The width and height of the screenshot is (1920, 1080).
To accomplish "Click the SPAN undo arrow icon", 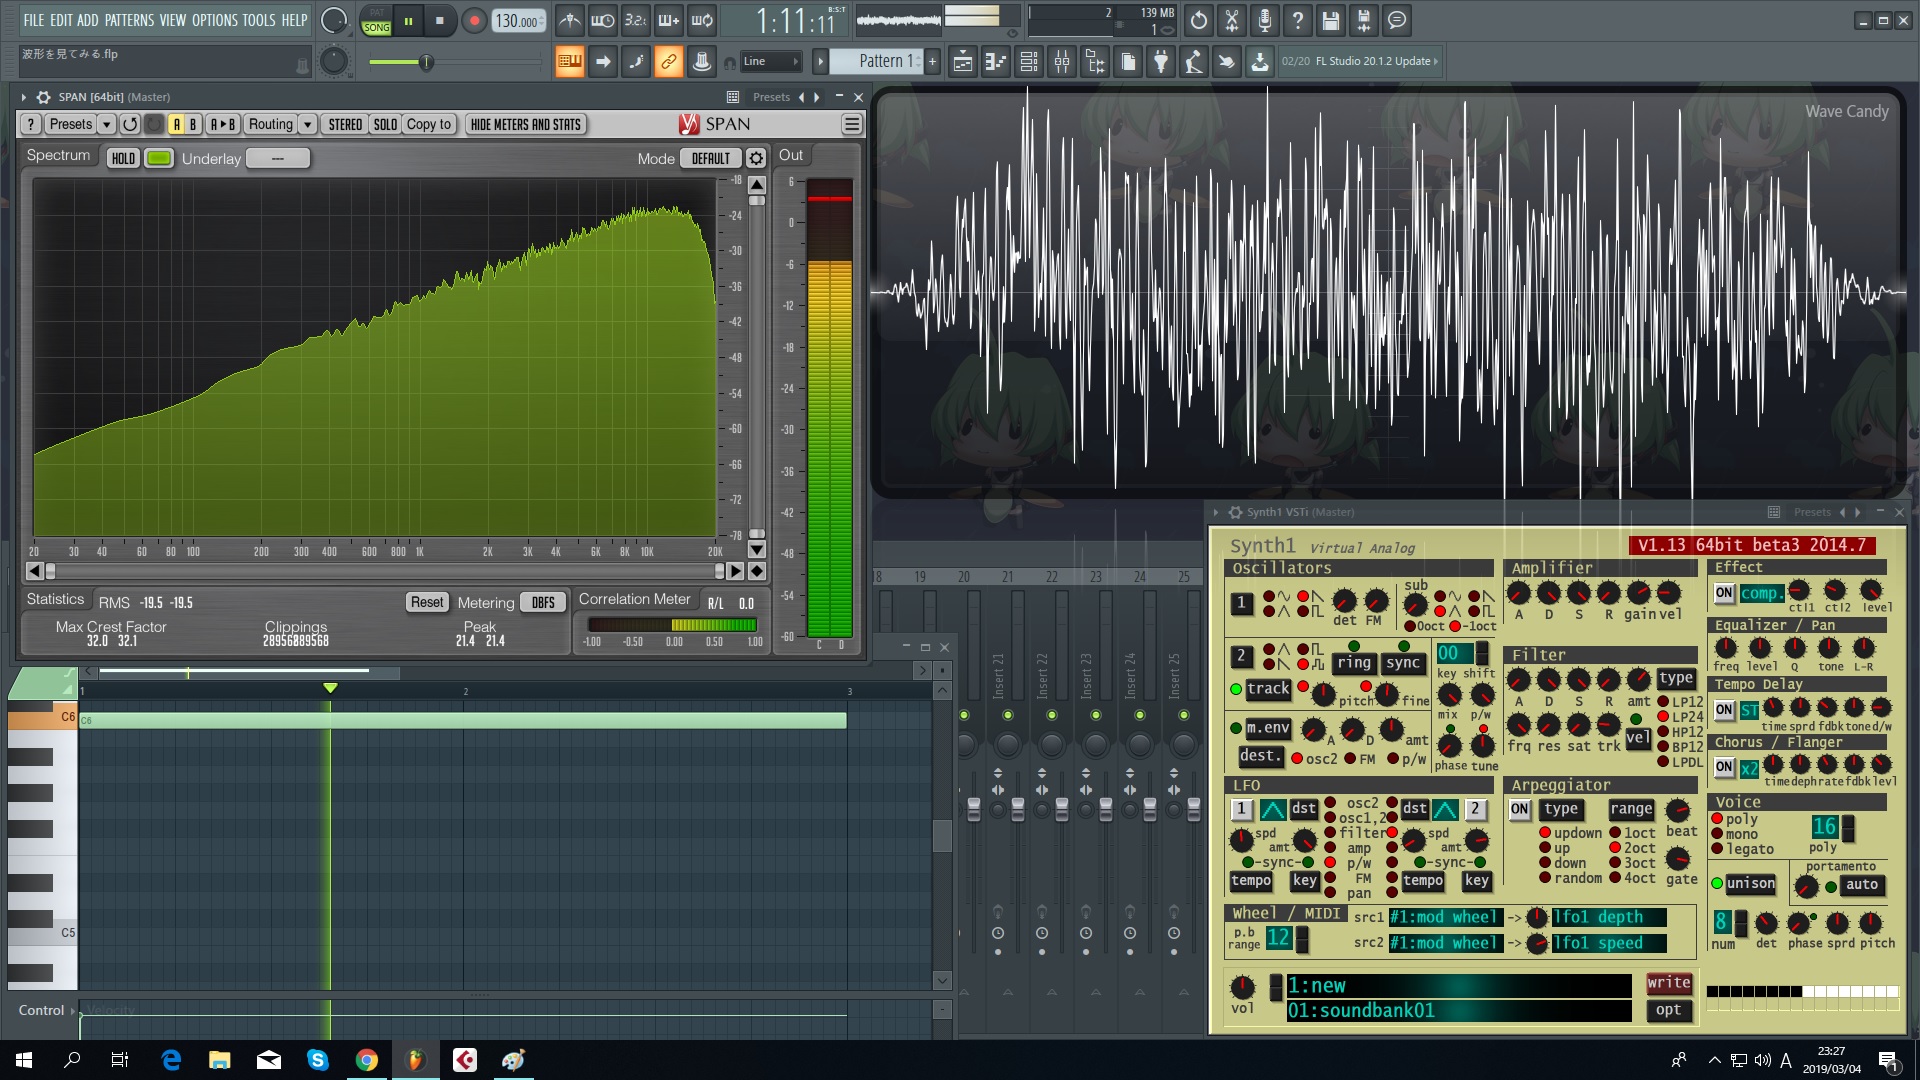I will pyautogui.click(x=130, y=124).
